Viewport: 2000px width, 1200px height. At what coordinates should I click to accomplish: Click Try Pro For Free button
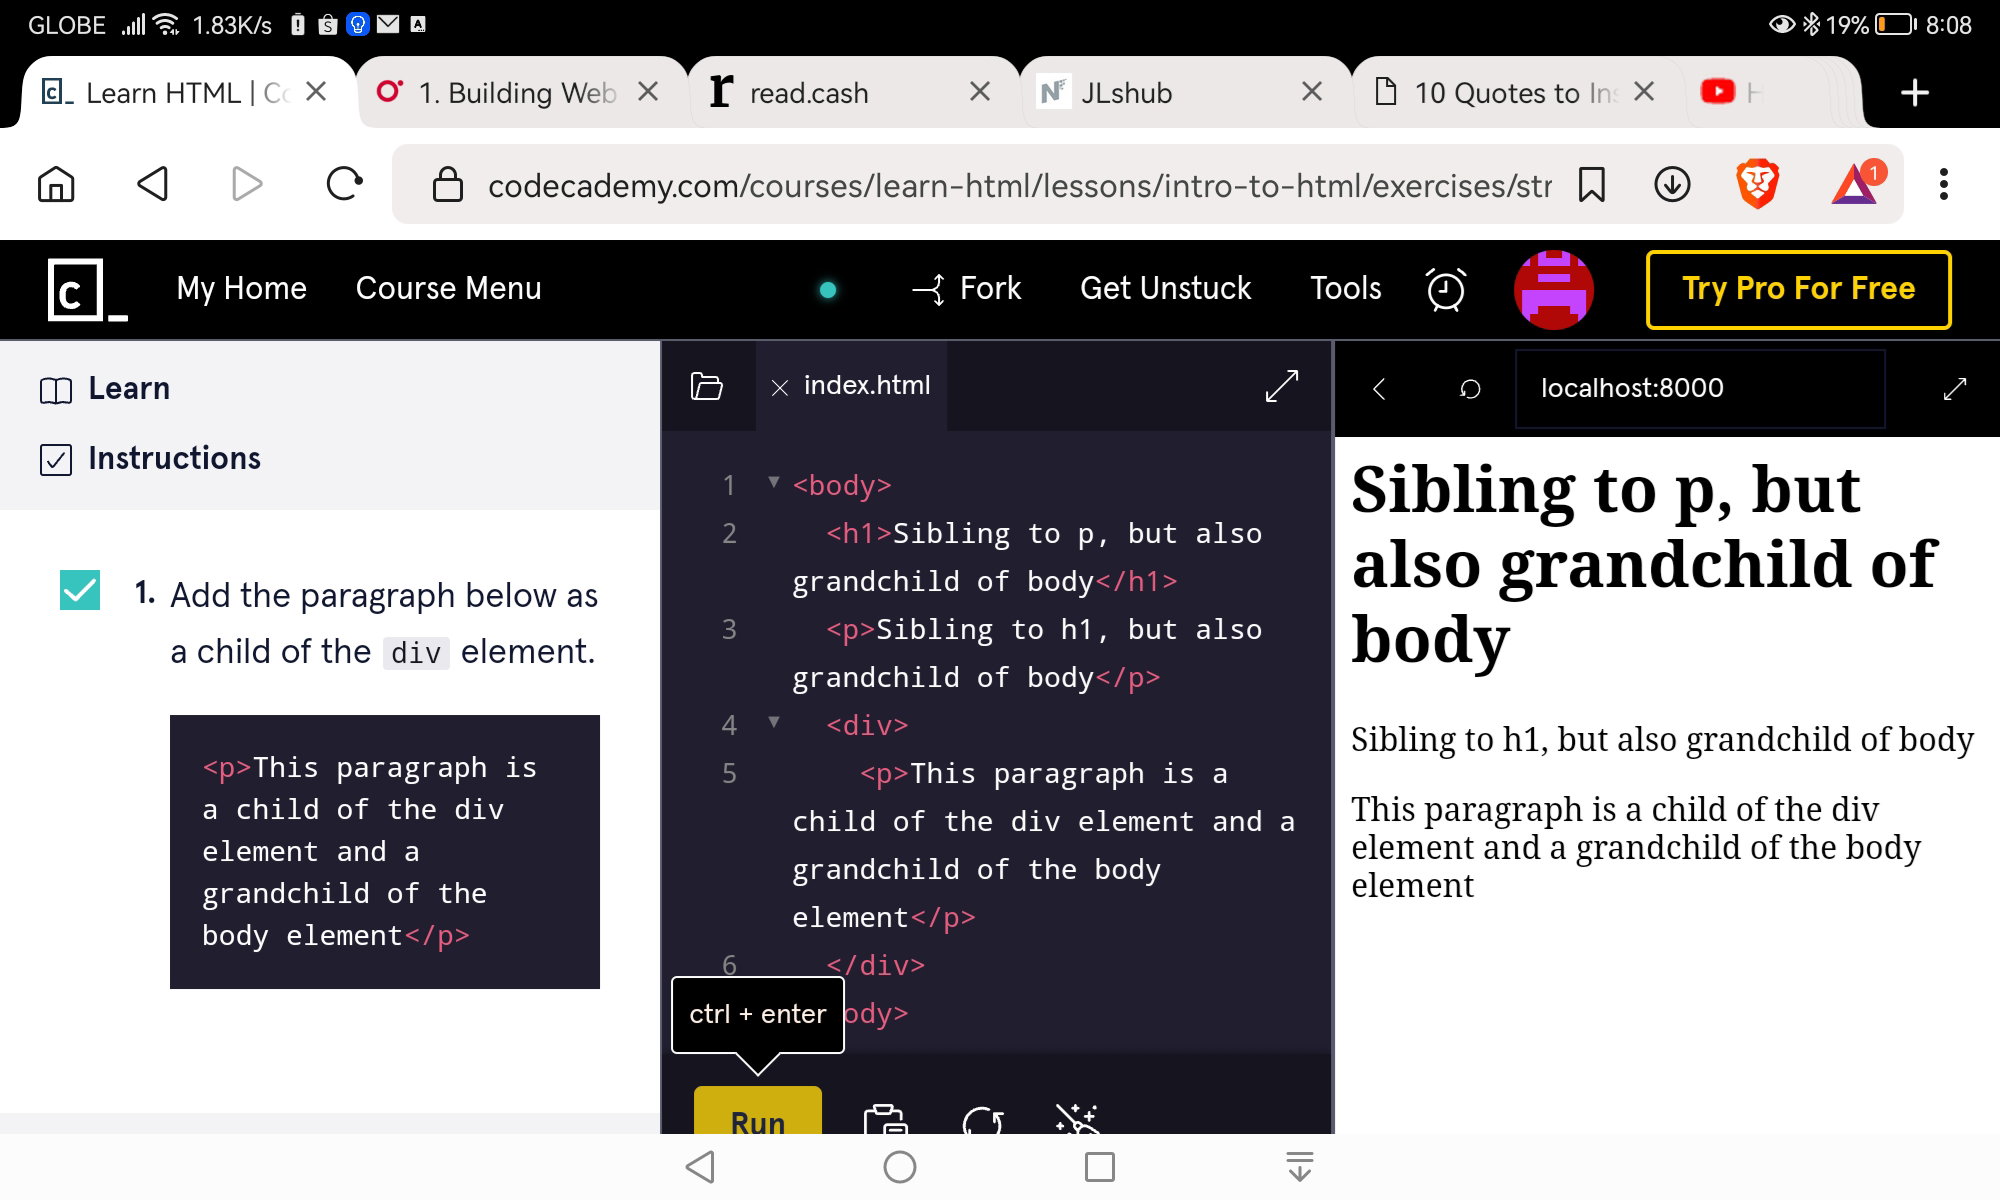pos(1798,289)
